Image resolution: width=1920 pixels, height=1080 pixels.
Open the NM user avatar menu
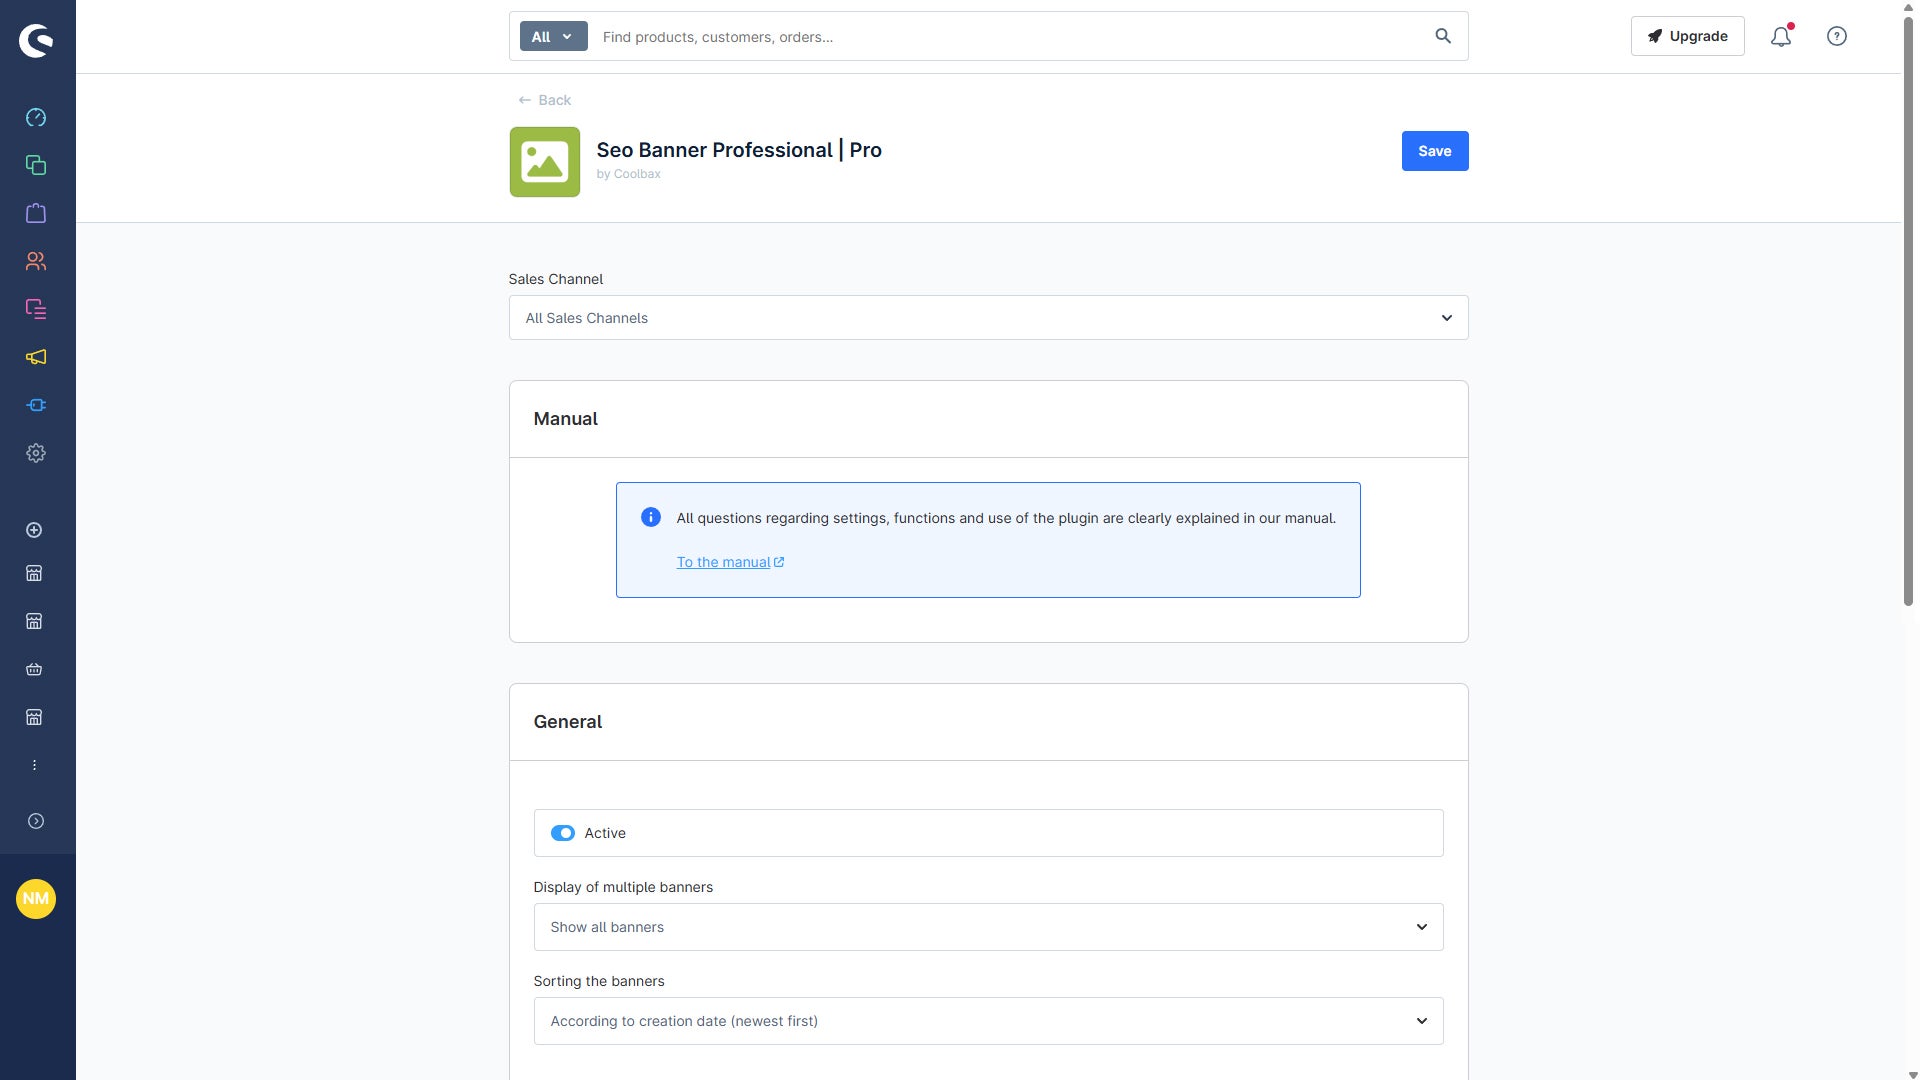point(36,898)
